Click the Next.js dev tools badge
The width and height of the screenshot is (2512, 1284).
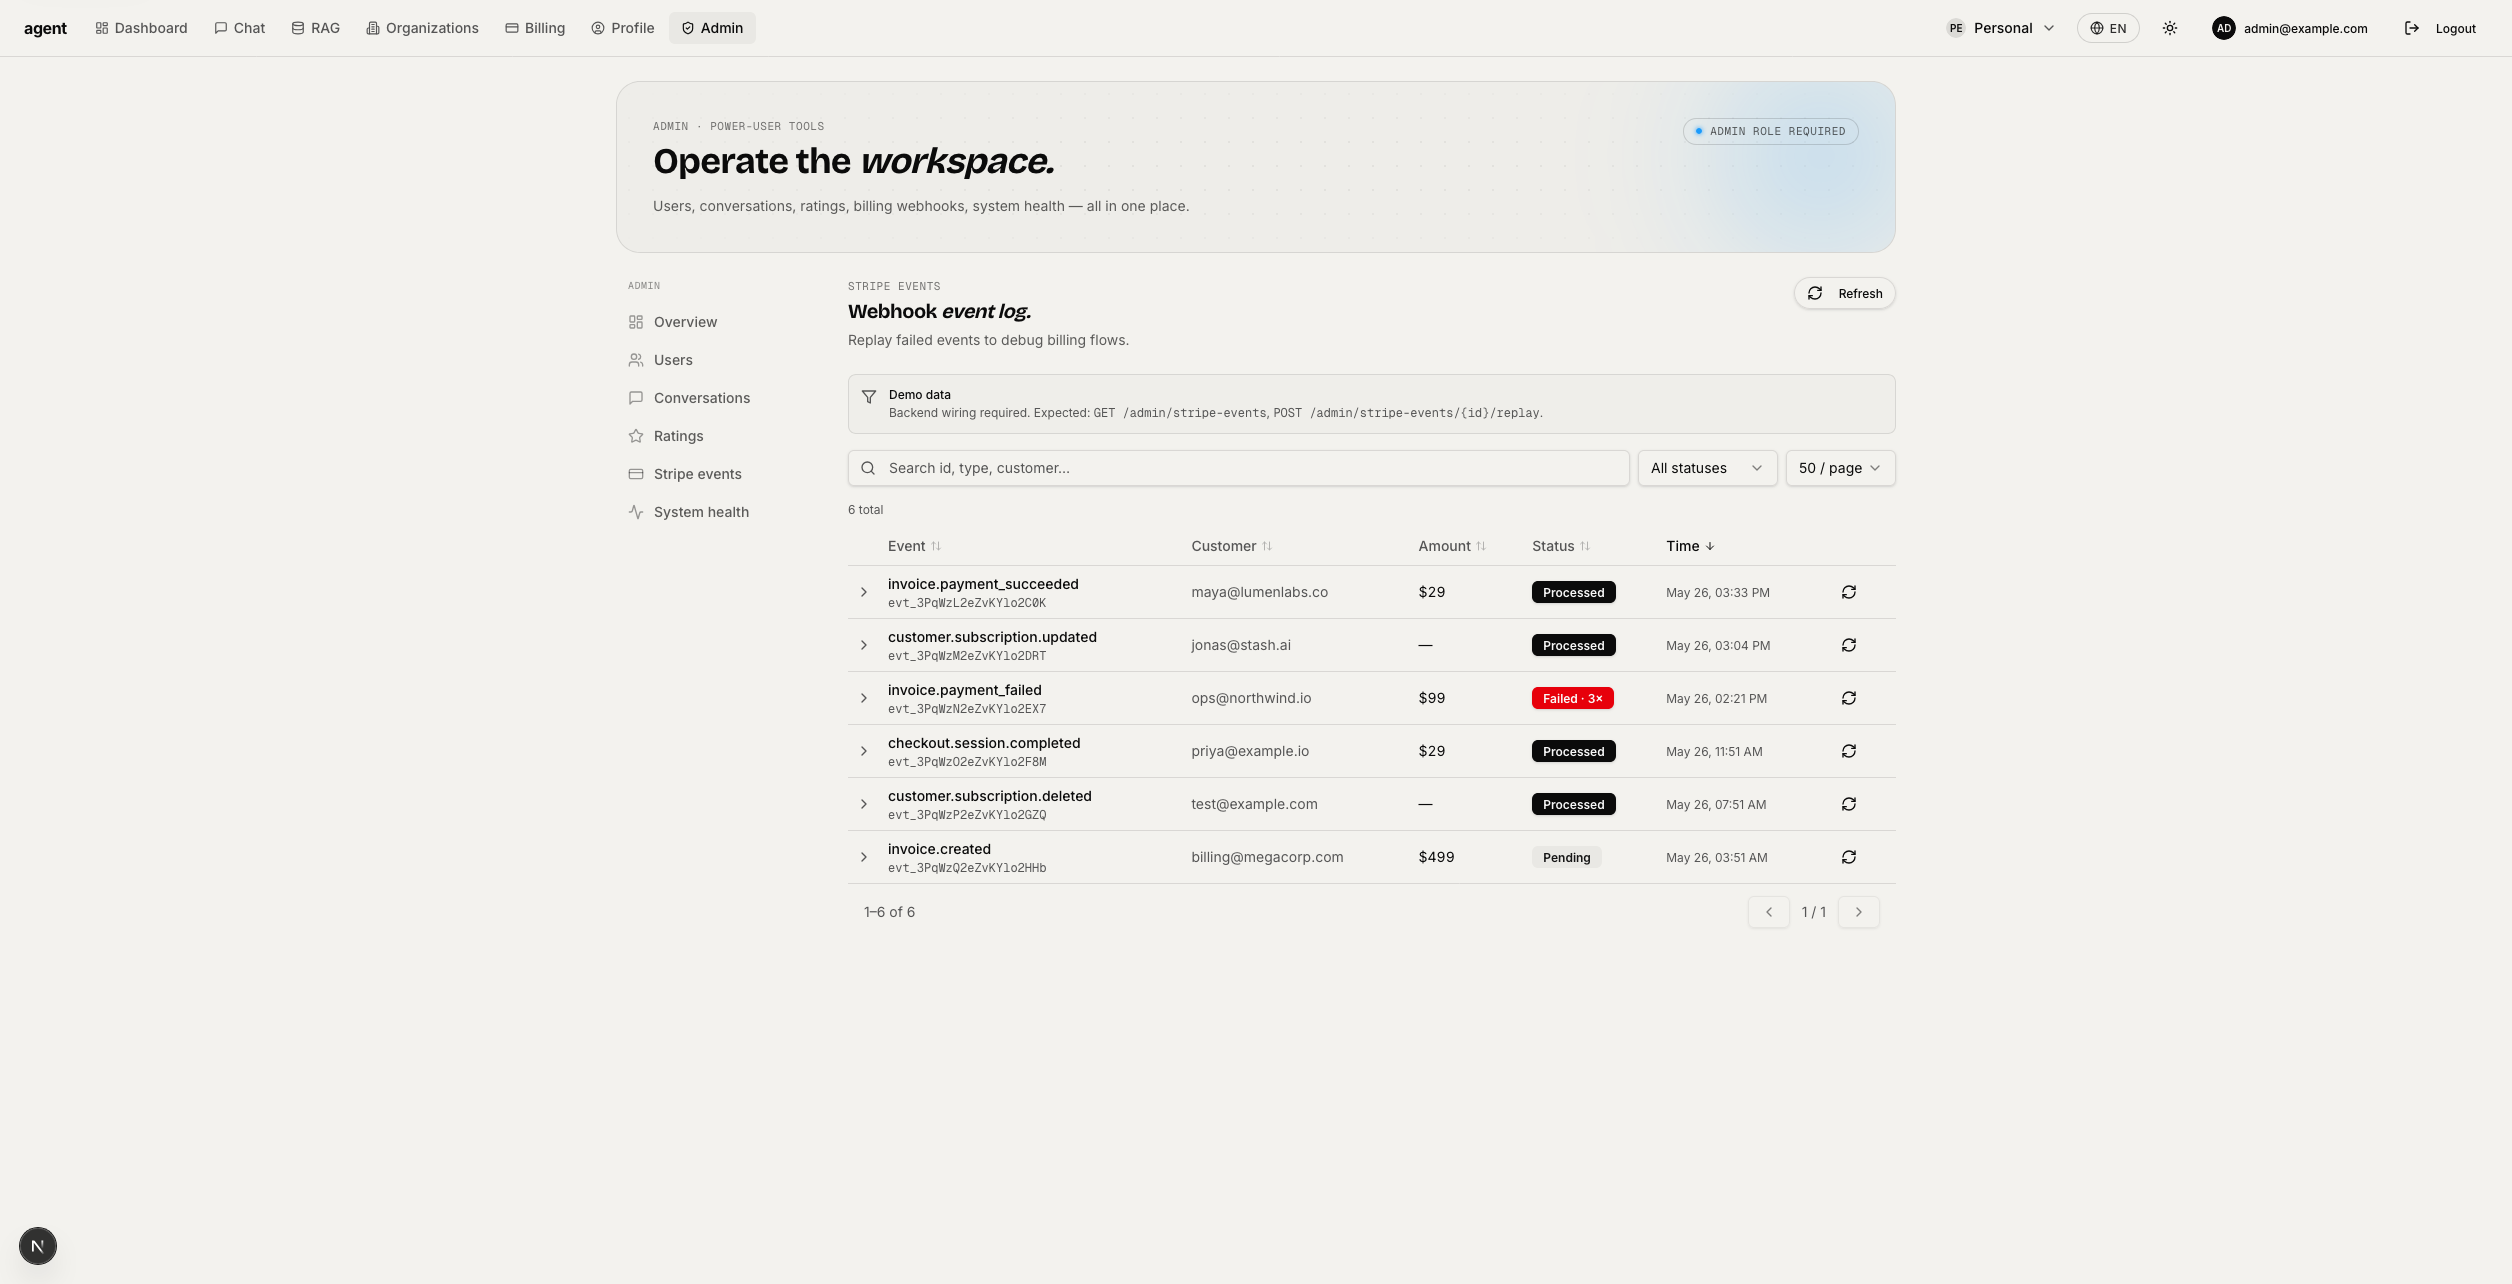tap(38, 1246)
